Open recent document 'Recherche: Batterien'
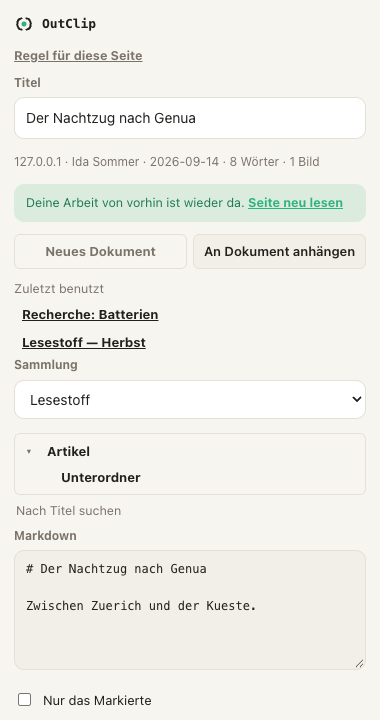Image resolution: width=380 pixels, height=720 pixels. pos(90,315)
